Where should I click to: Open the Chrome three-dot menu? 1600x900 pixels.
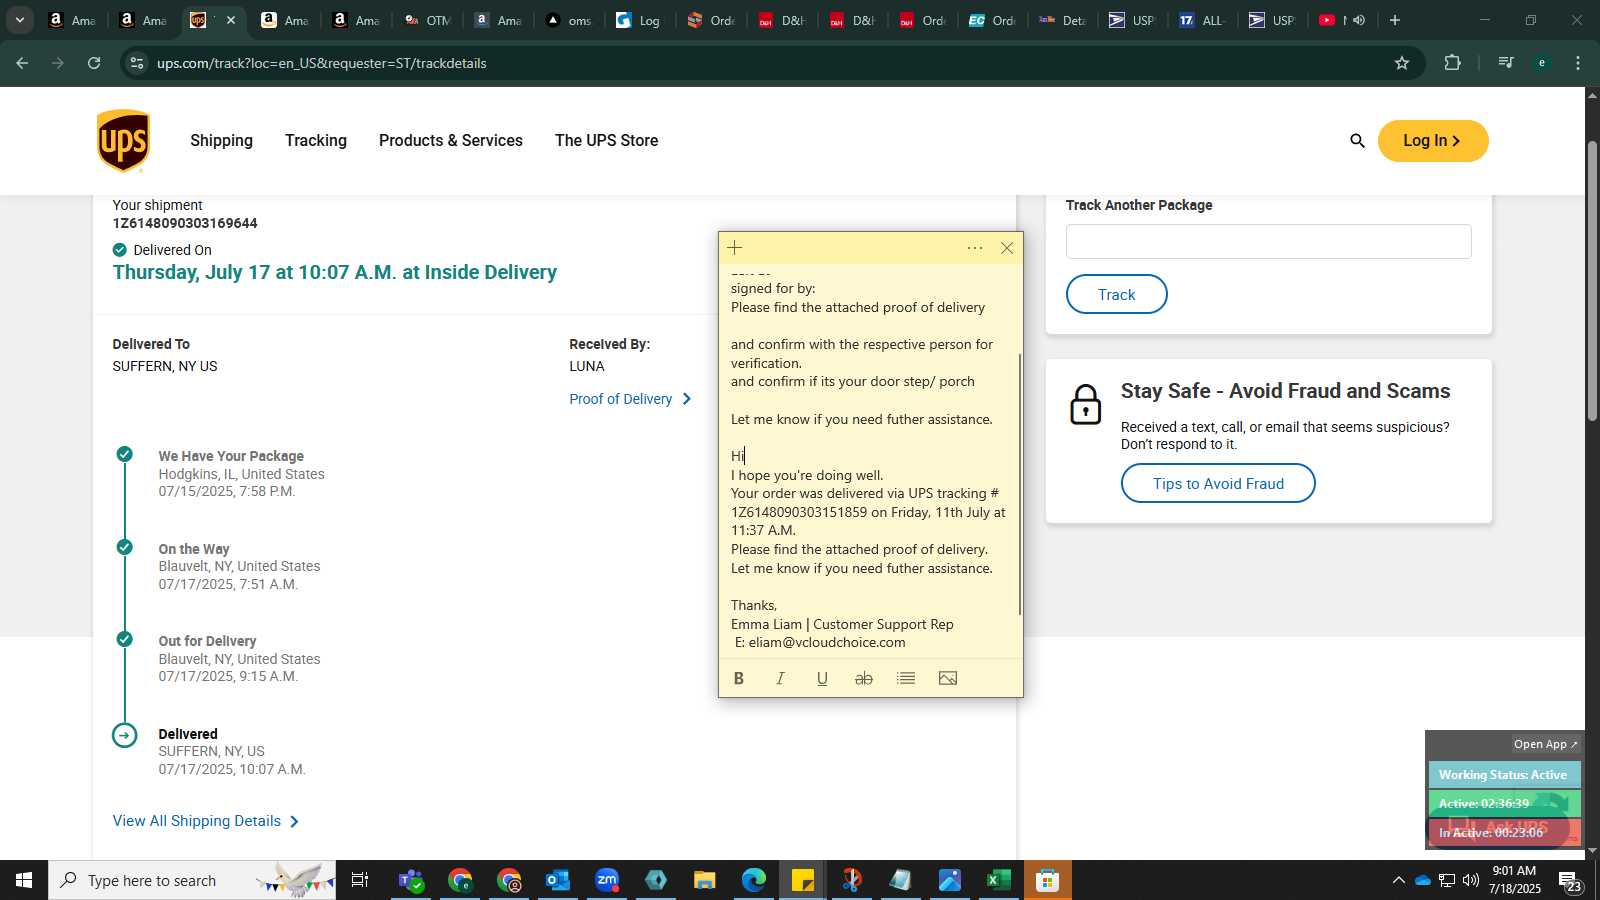click(x=1578, y=63)
